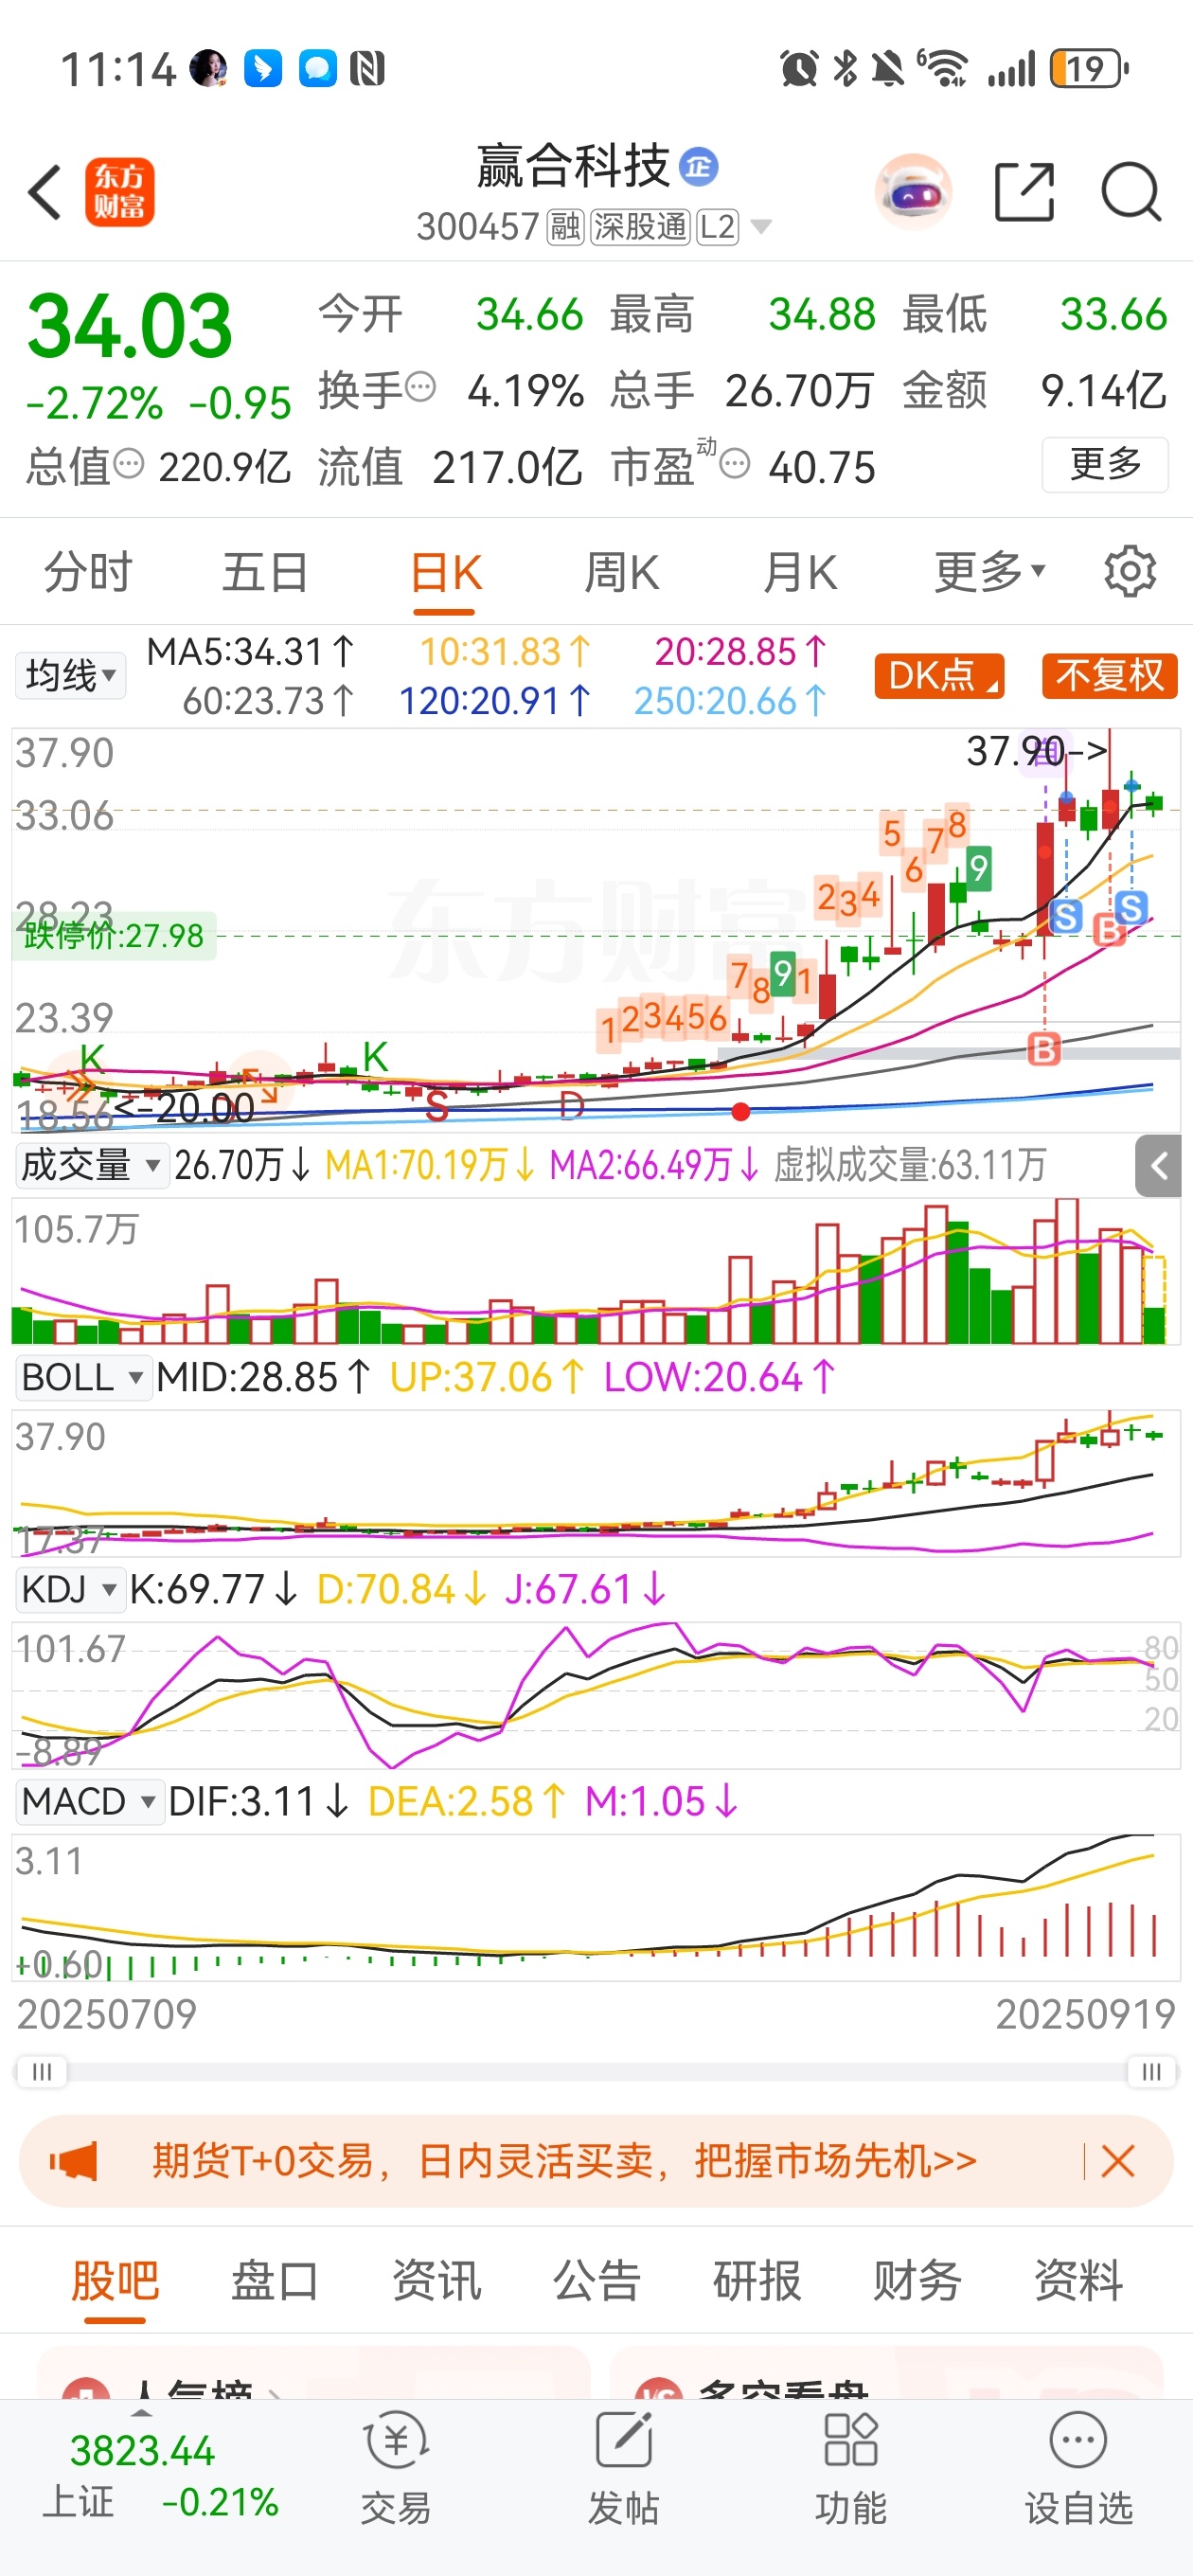The height and width of the screenshot is (2576, 1193).
Task: Tap the 跌停价:27.98 label
Action: (x=113, y=936)
